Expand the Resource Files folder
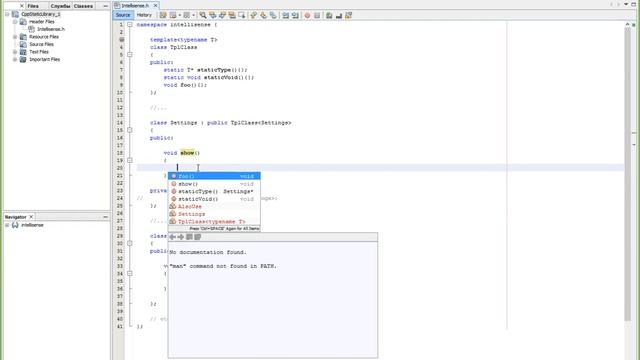Viewport: 640px width, 360px height. (15, 37)
